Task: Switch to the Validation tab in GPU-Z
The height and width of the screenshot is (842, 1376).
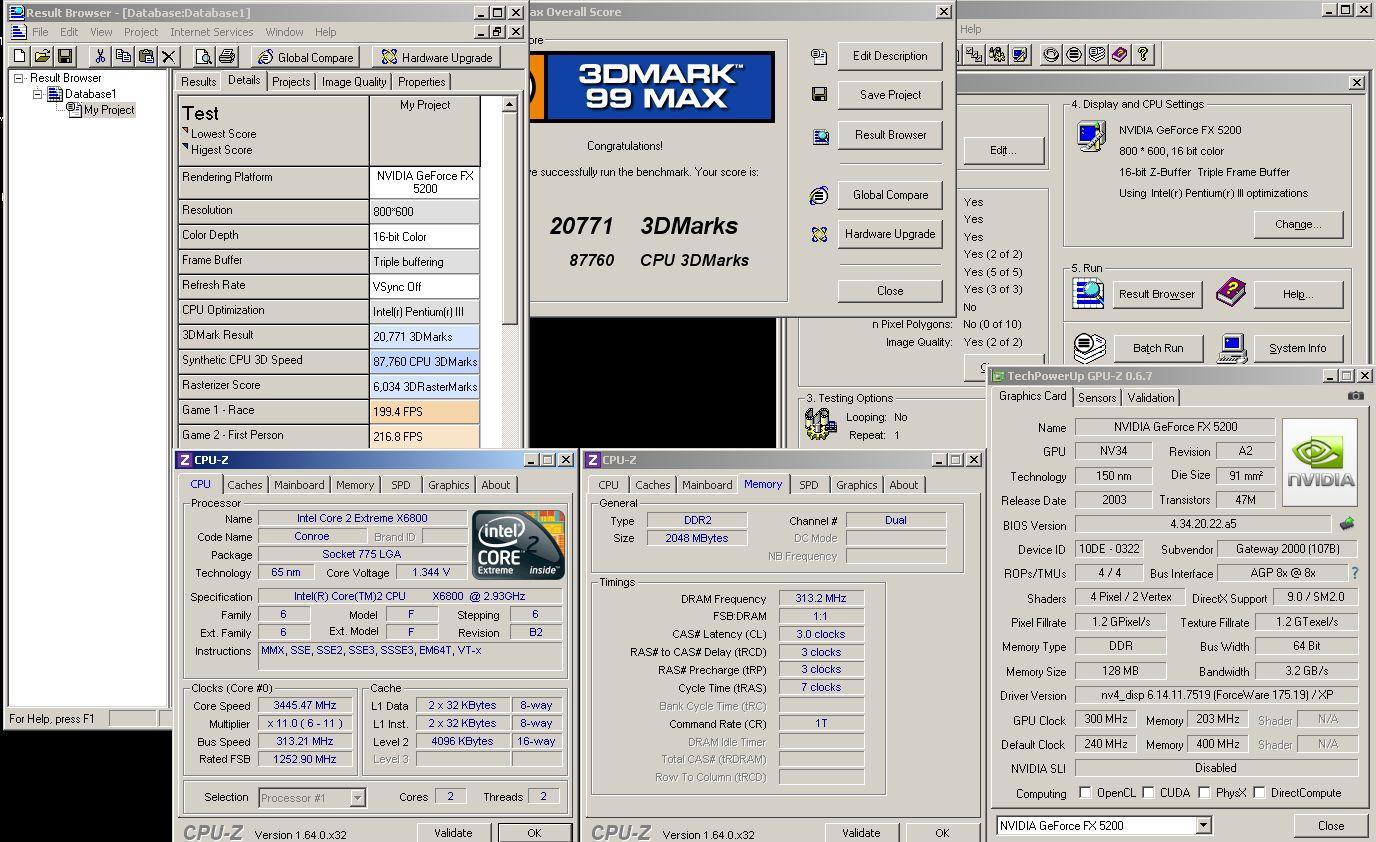Action: click(x=1151, y=397)
